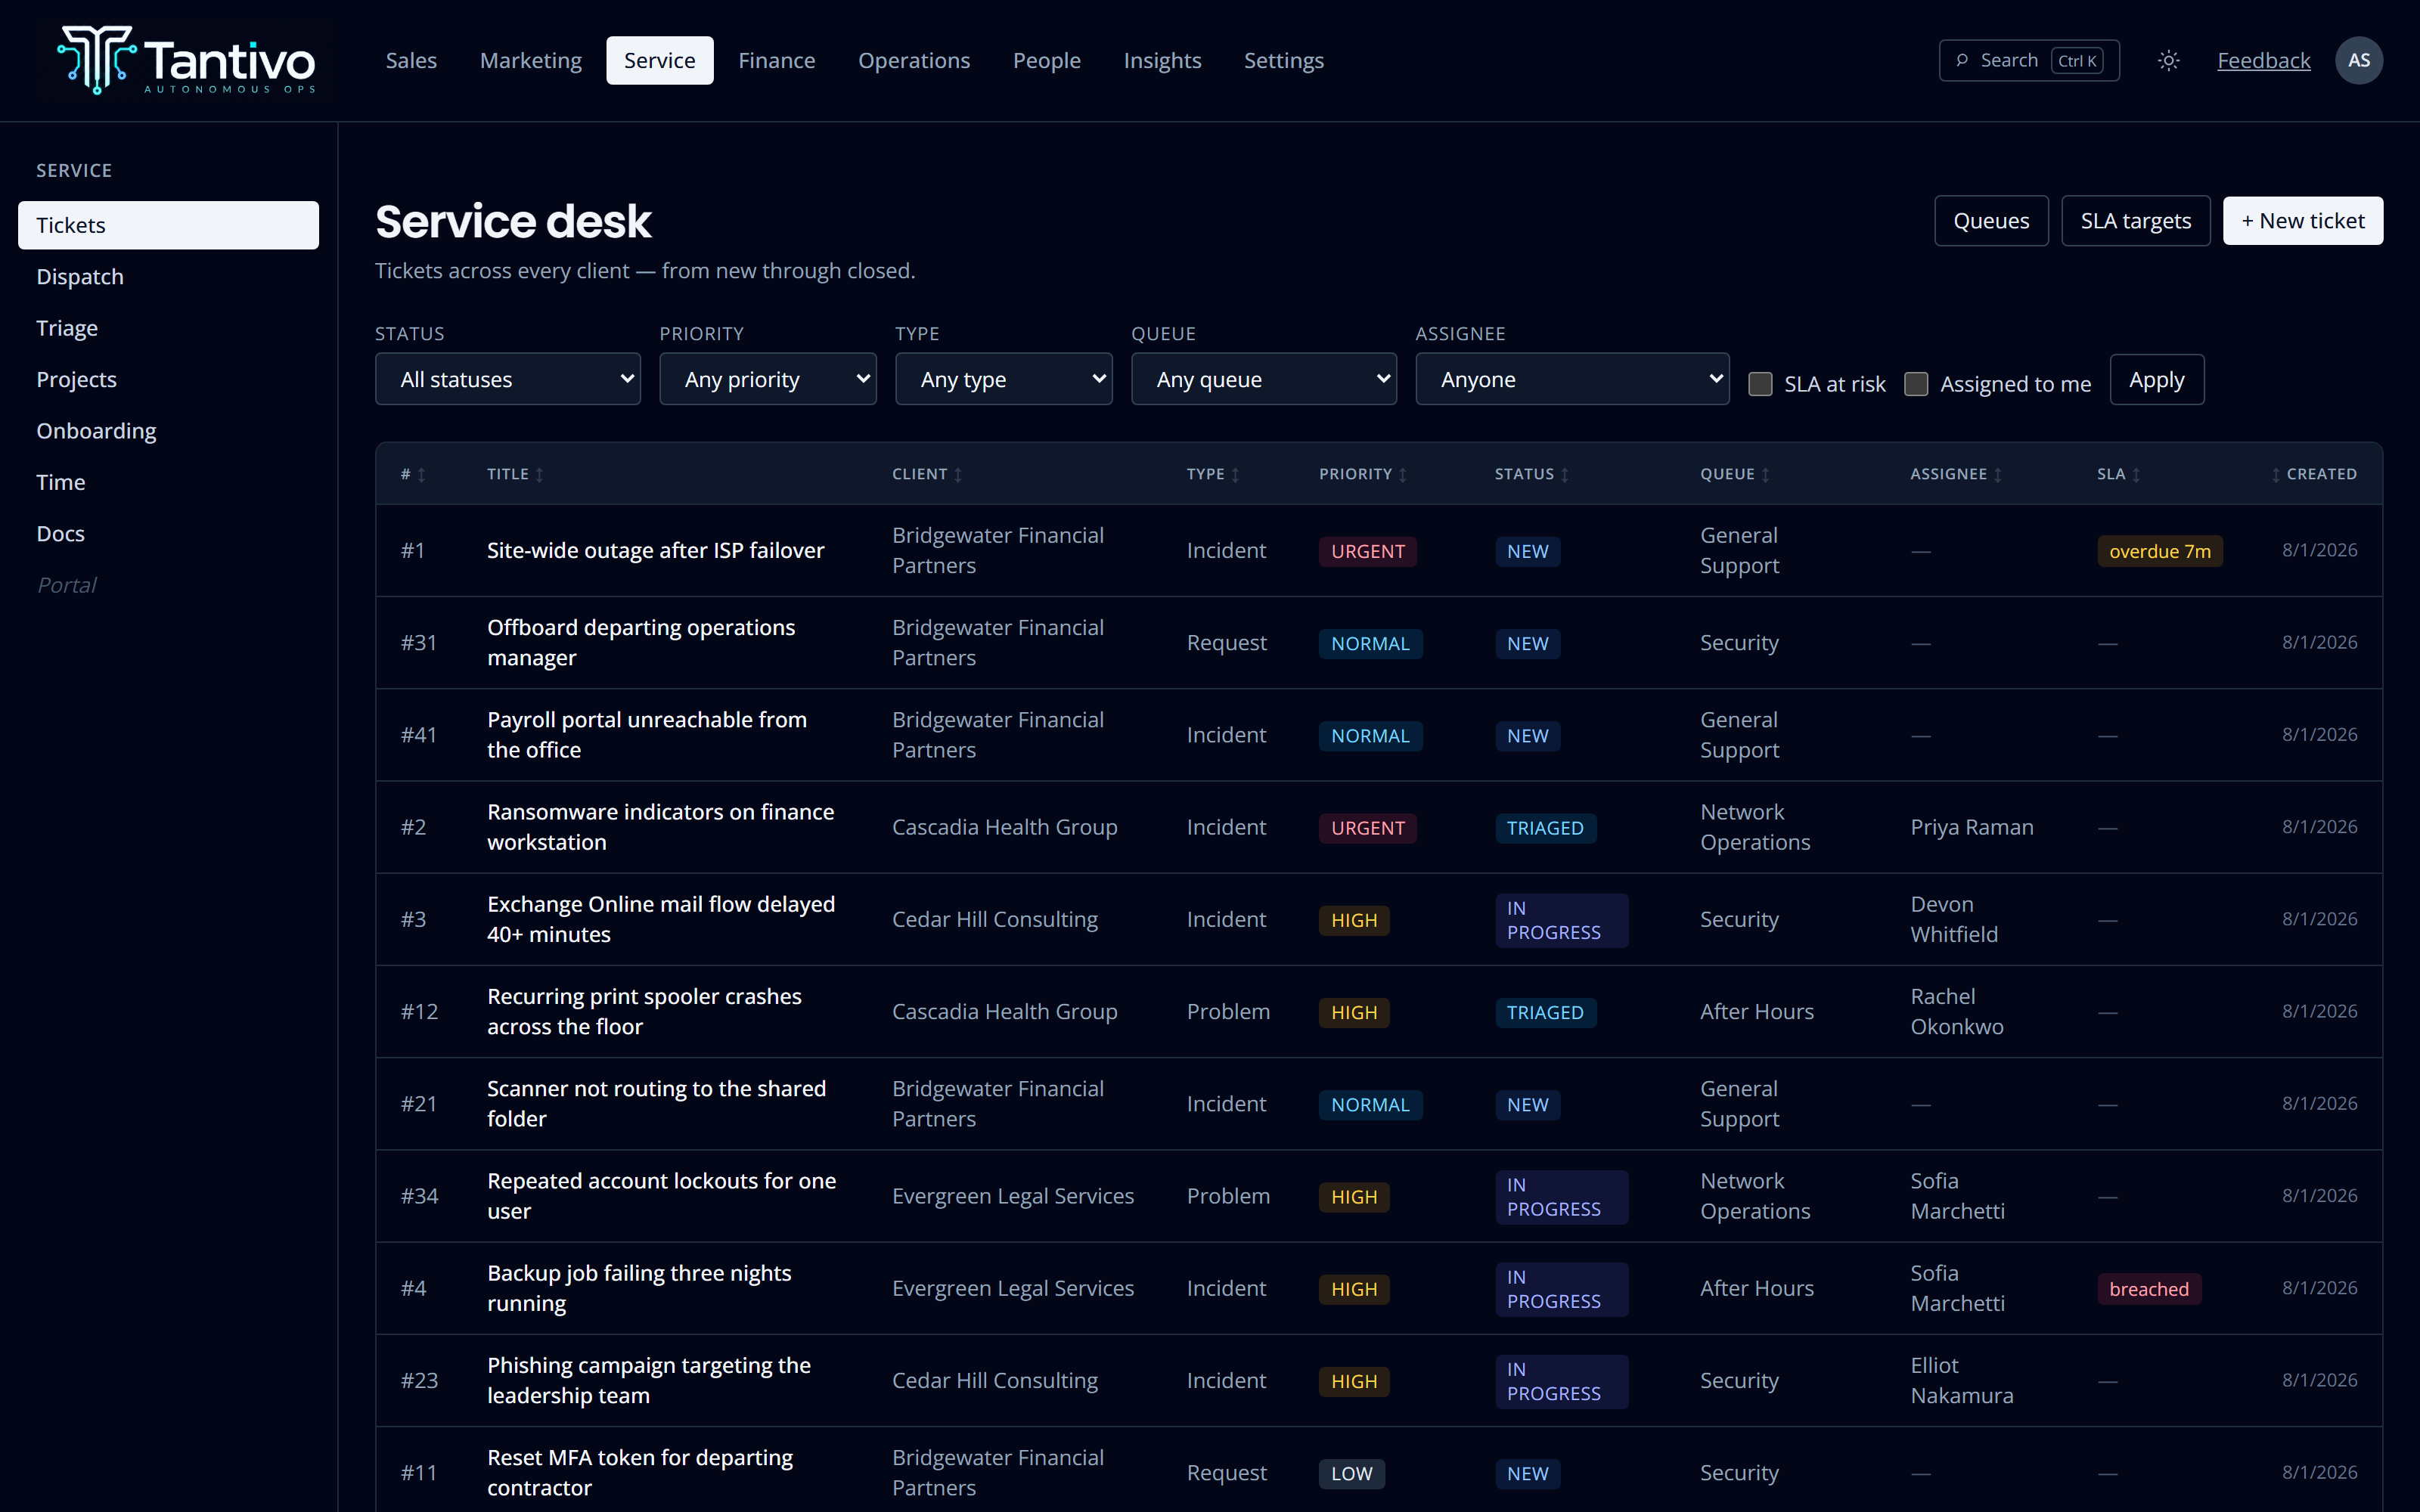This screenshot has height=1512, width=2420.
Task: Open the Insights tab
Action: coord(1162,60)
